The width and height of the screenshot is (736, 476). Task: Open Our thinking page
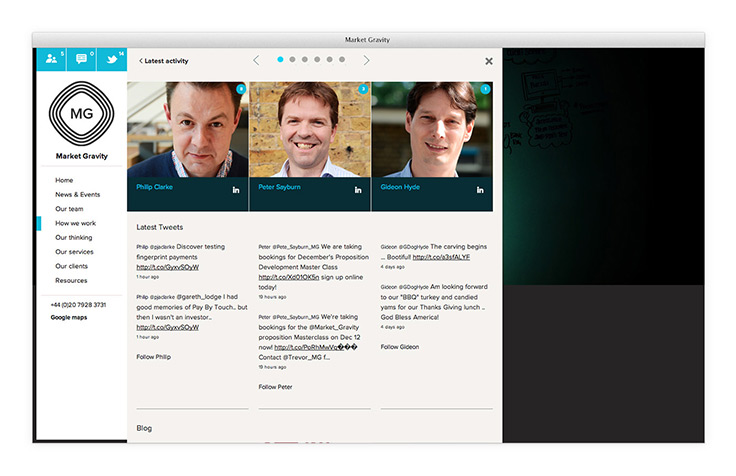[x=74, y=238]
